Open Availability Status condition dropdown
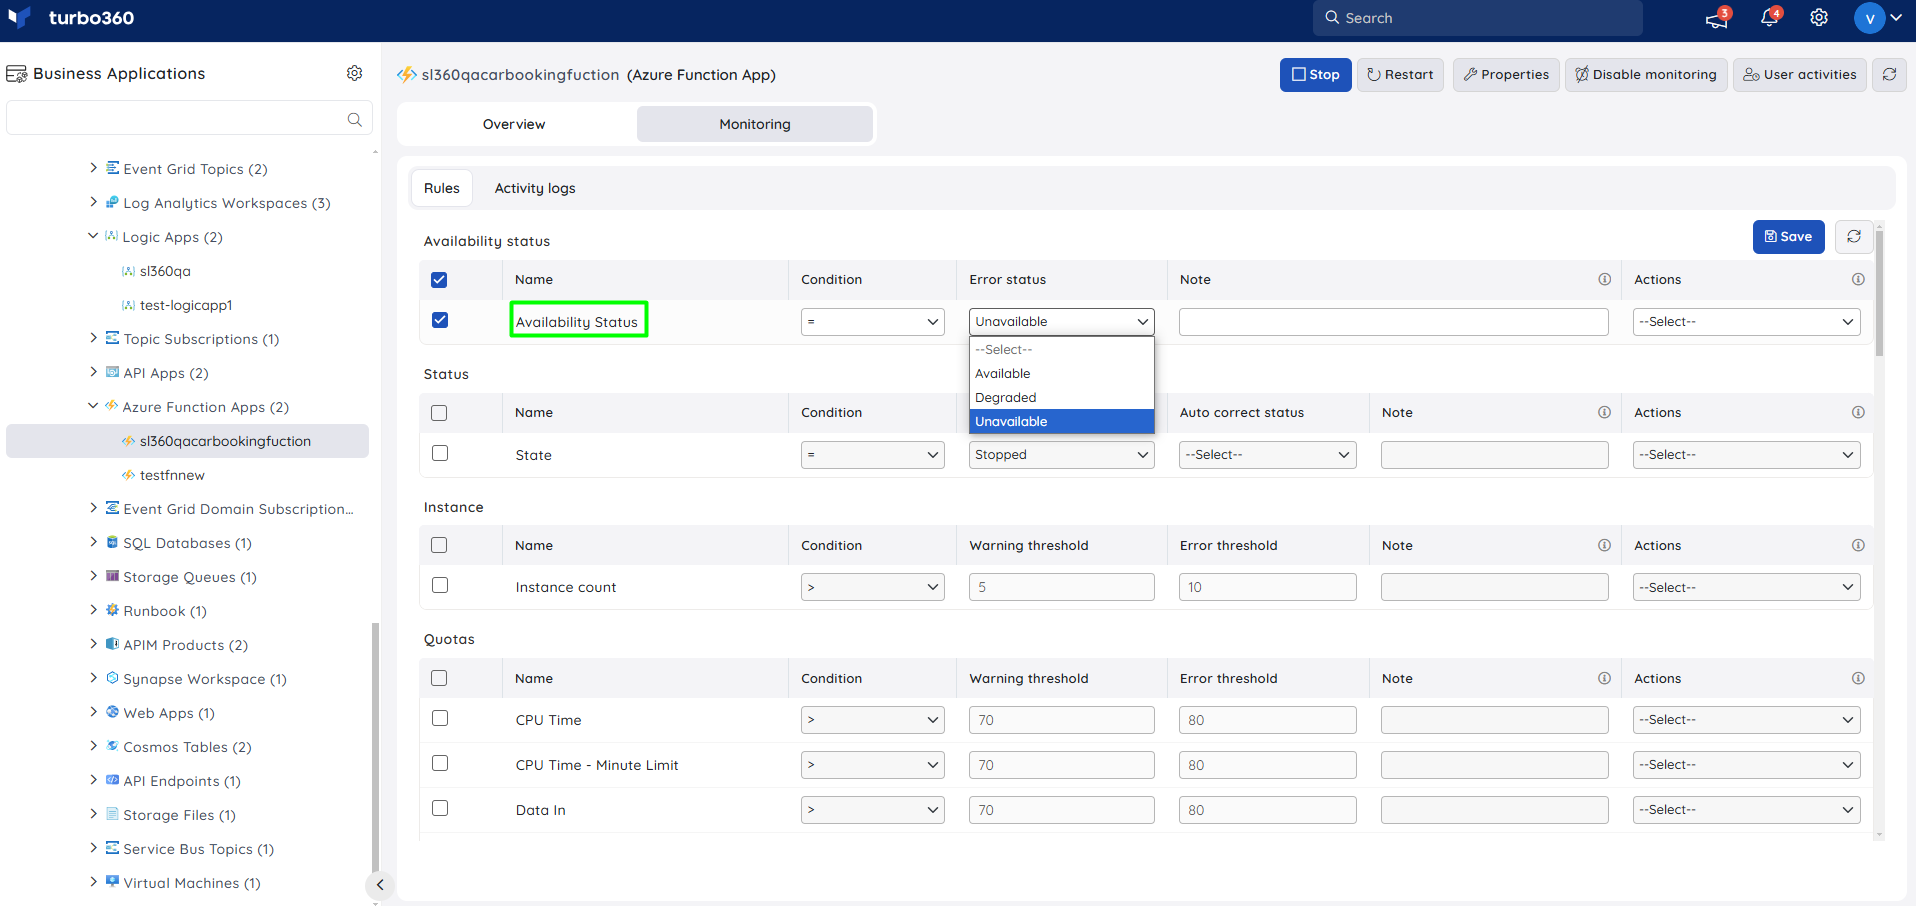Image resolution: width=1916 pixels, height=906 pixels. (872, 322)
